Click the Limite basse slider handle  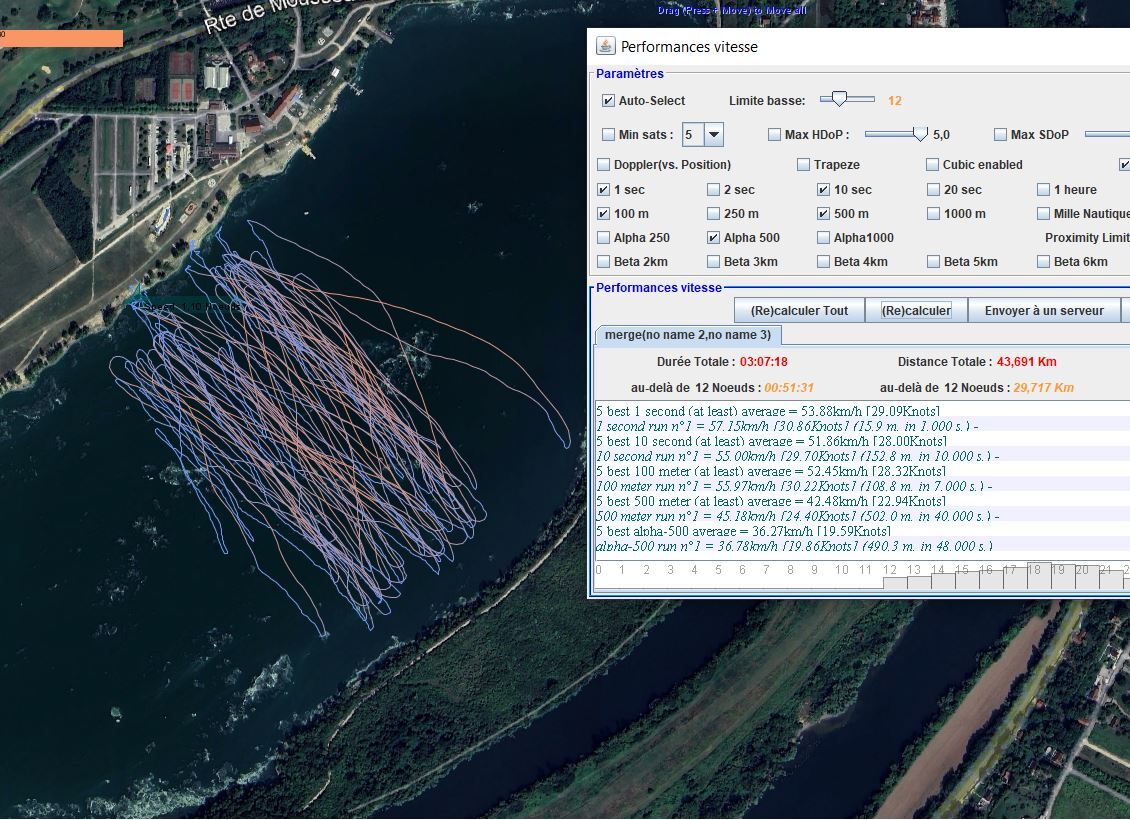tap(840, 99)
